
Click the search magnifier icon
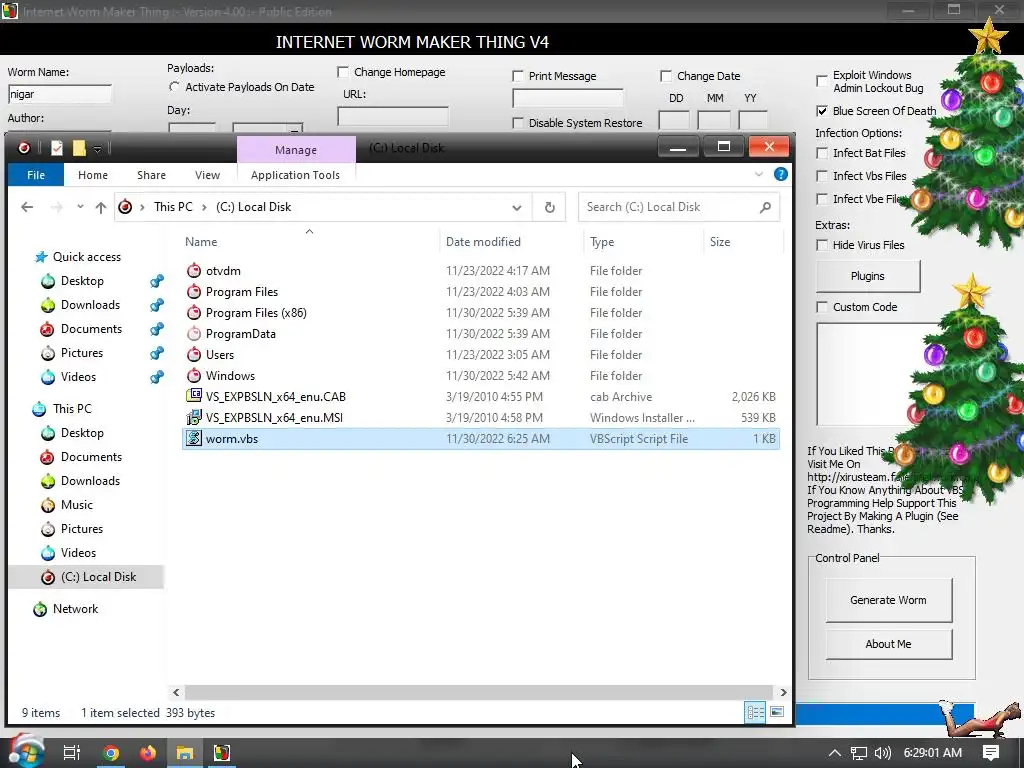765,207
